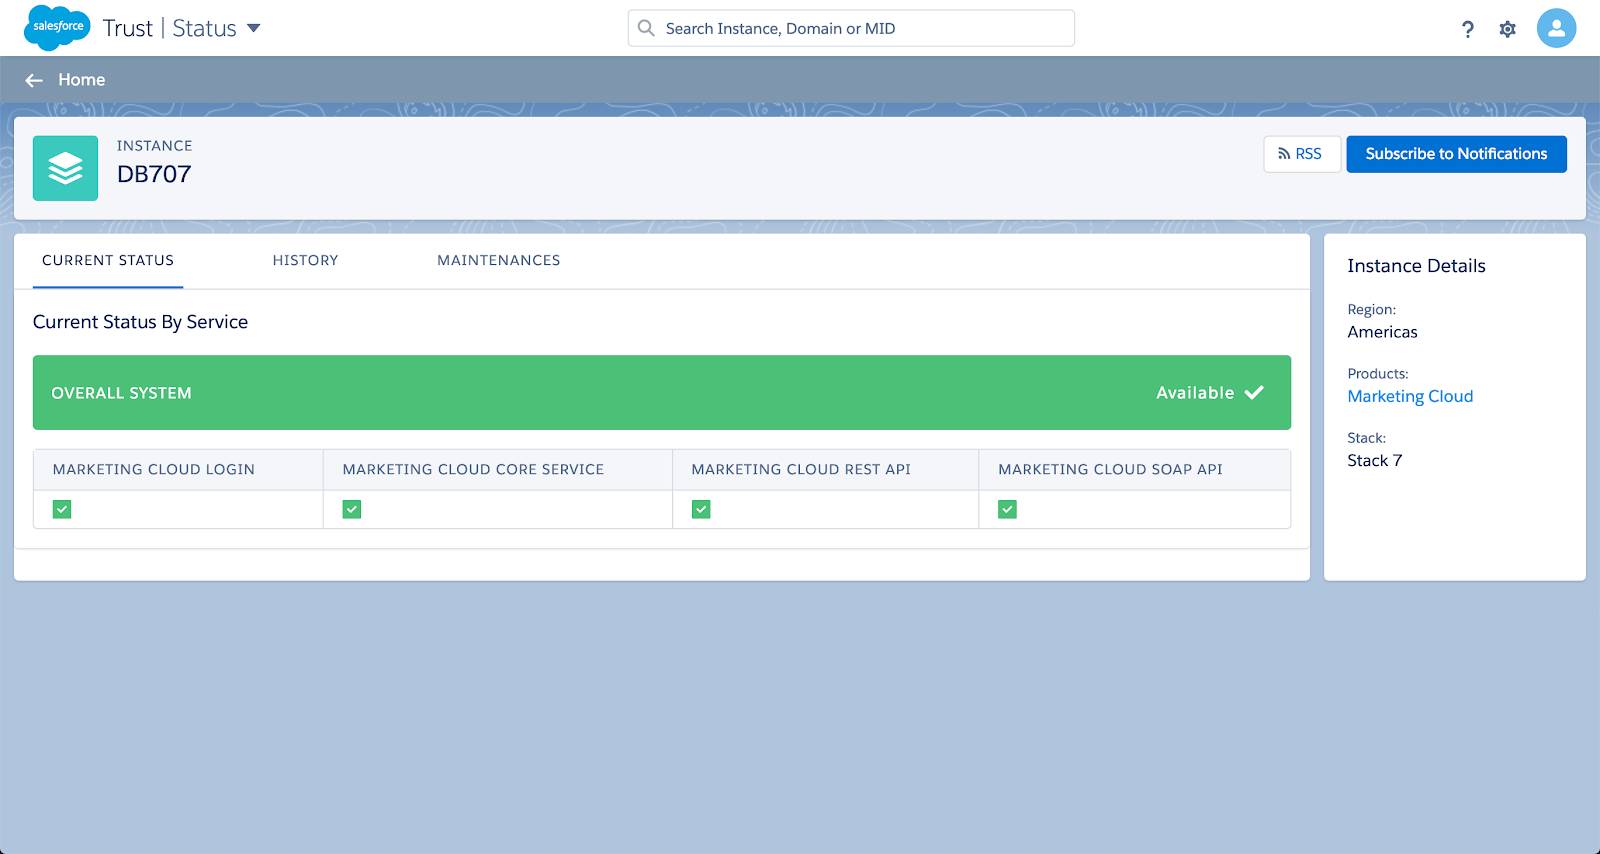The width and height of the screenshot is (1600, 854).
Task: Open the help question mark icon
Action: [1467, 29]
